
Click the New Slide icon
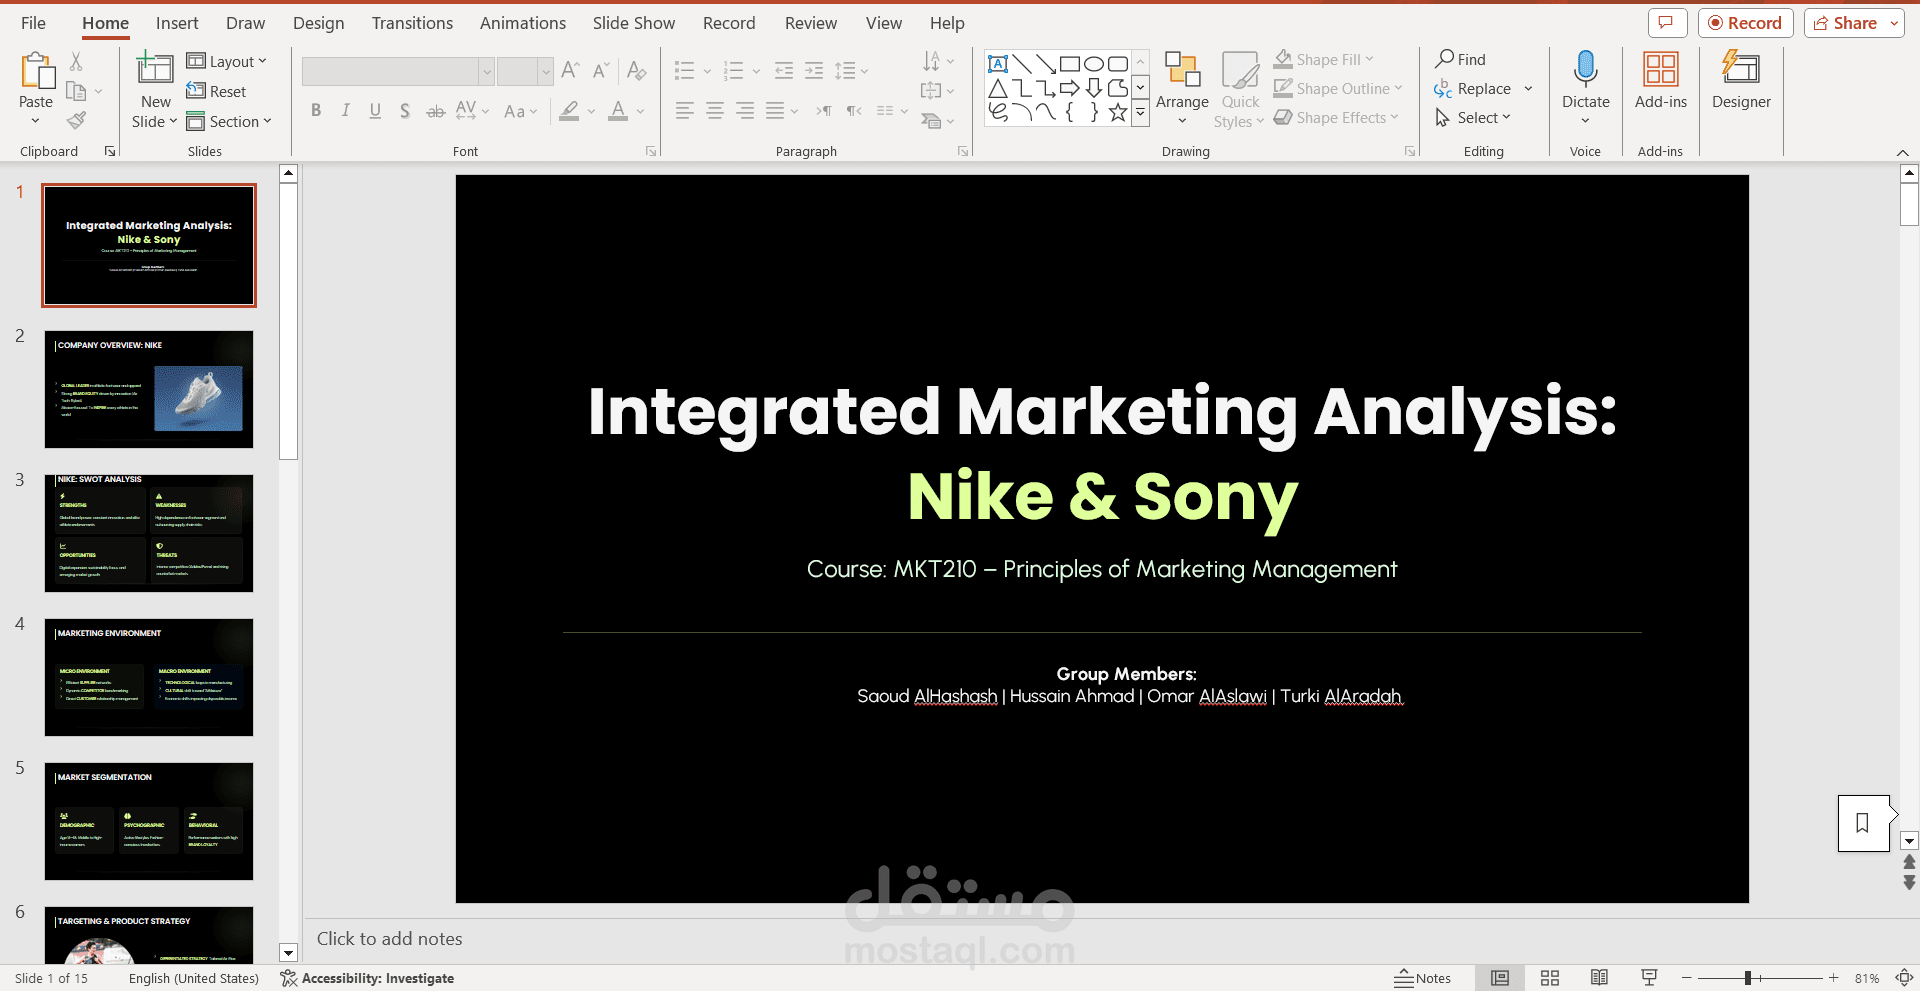click(x=154, y=68)
